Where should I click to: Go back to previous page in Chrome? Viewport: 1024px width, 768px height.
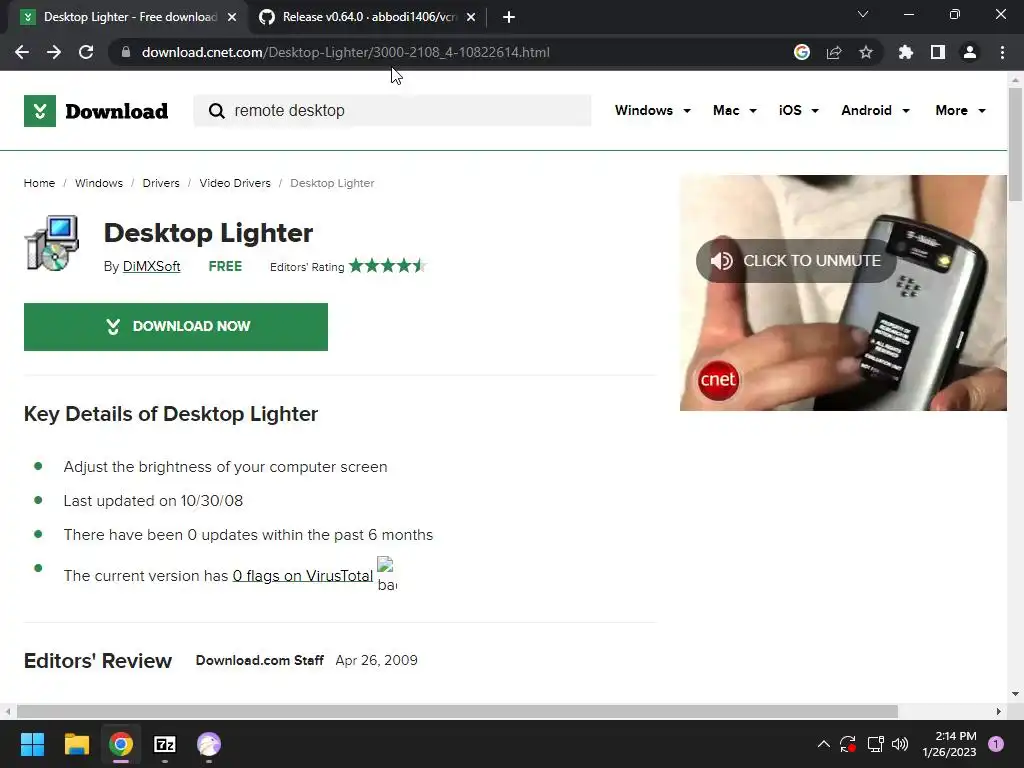[x=22, y=52]
